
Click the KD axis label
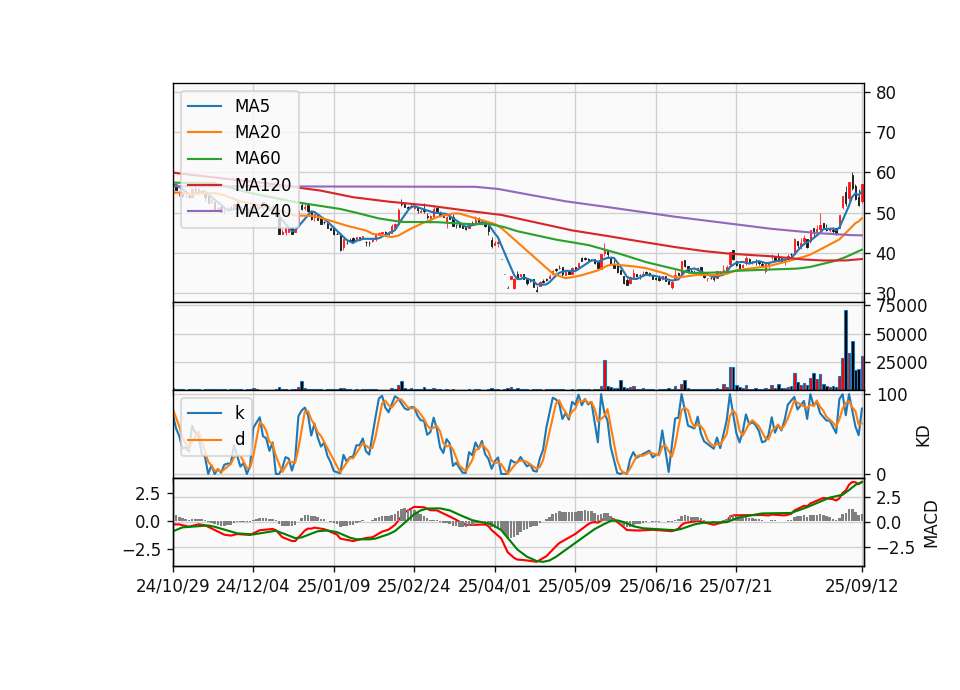(923, 437)
